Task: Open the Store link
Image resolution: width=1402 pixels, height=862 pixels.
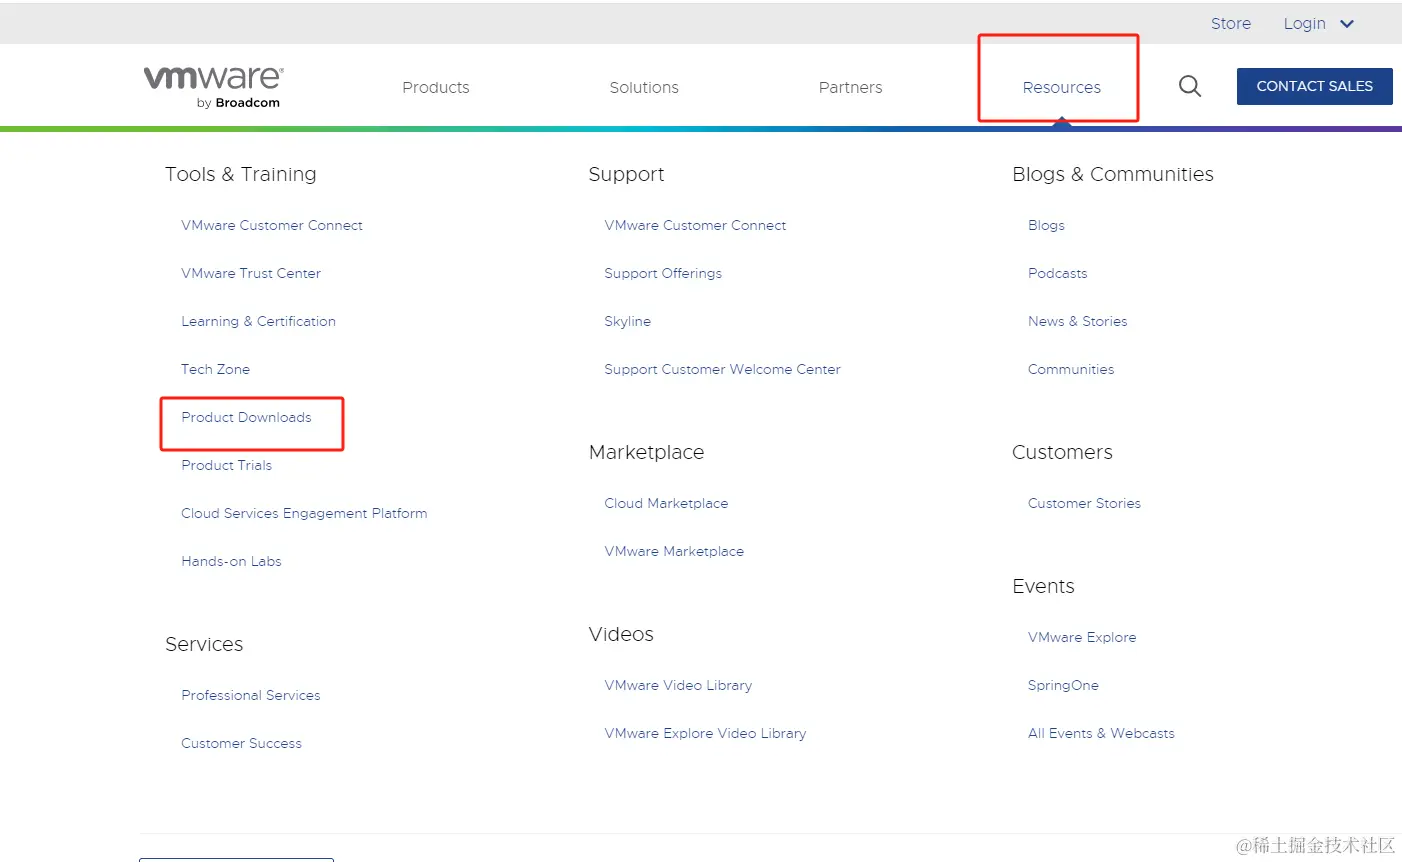Action: coord(1230,23)
